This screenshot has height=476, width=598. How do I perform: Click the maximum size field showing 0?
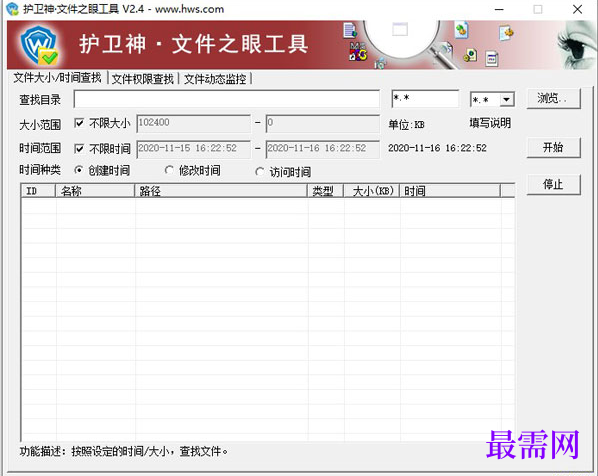pyautogui.click(x=323, y=124)
